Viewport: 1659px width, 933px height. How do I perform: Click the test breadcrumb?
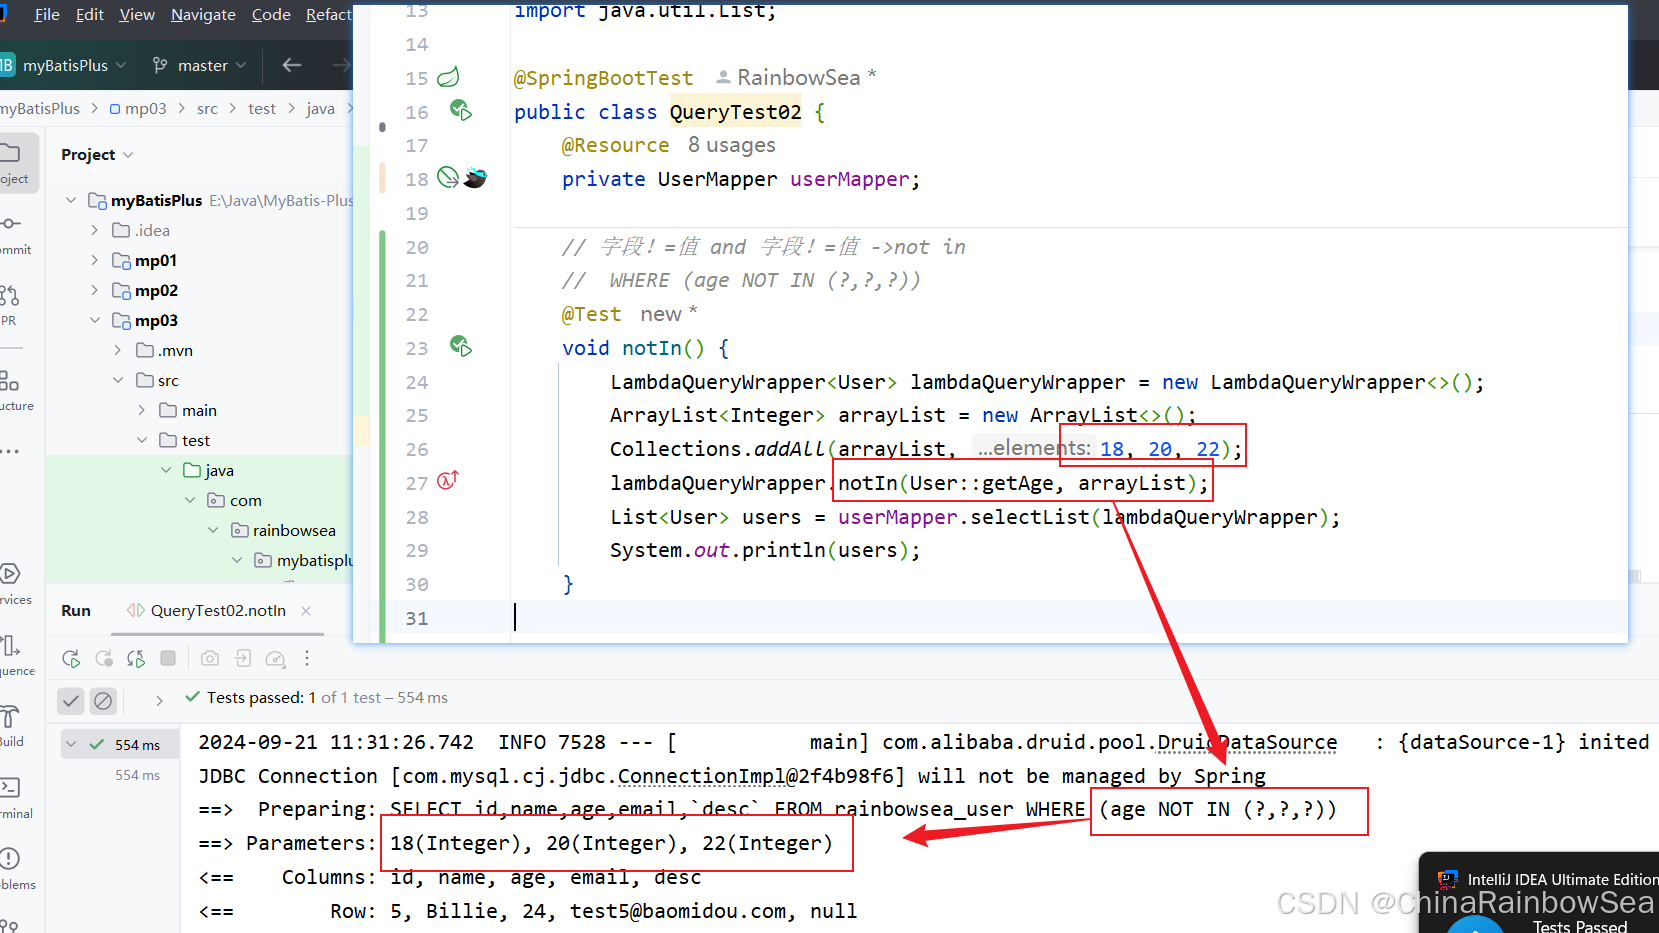pyautogui.click(x=262, y=108)
